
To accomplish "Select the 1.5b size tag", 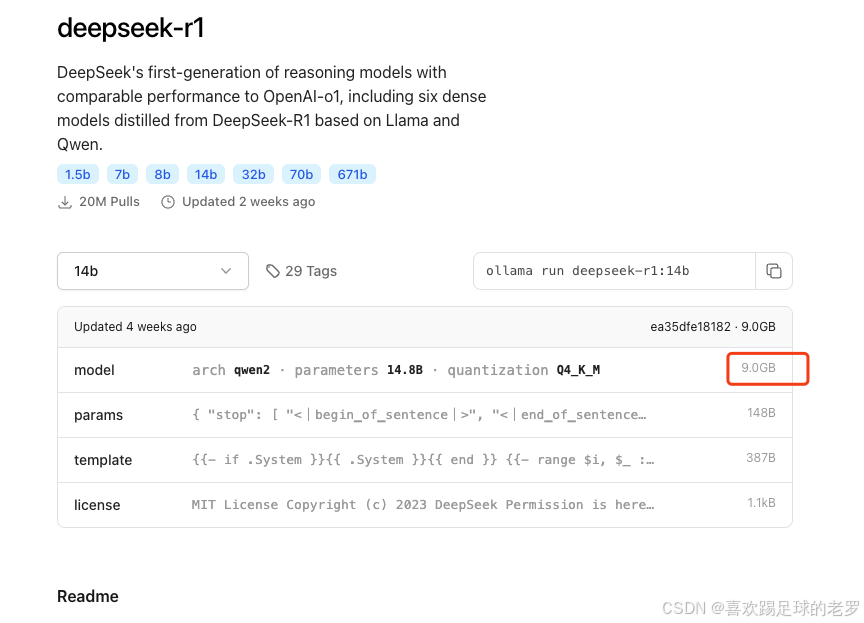I will [78, 175].
